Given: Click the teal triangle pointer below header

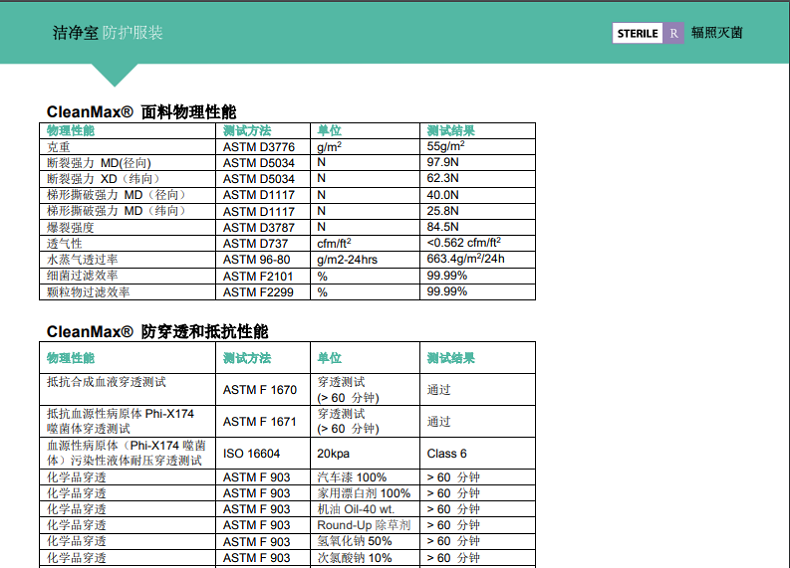Looking at the screenshot, I should pos(115,75).
